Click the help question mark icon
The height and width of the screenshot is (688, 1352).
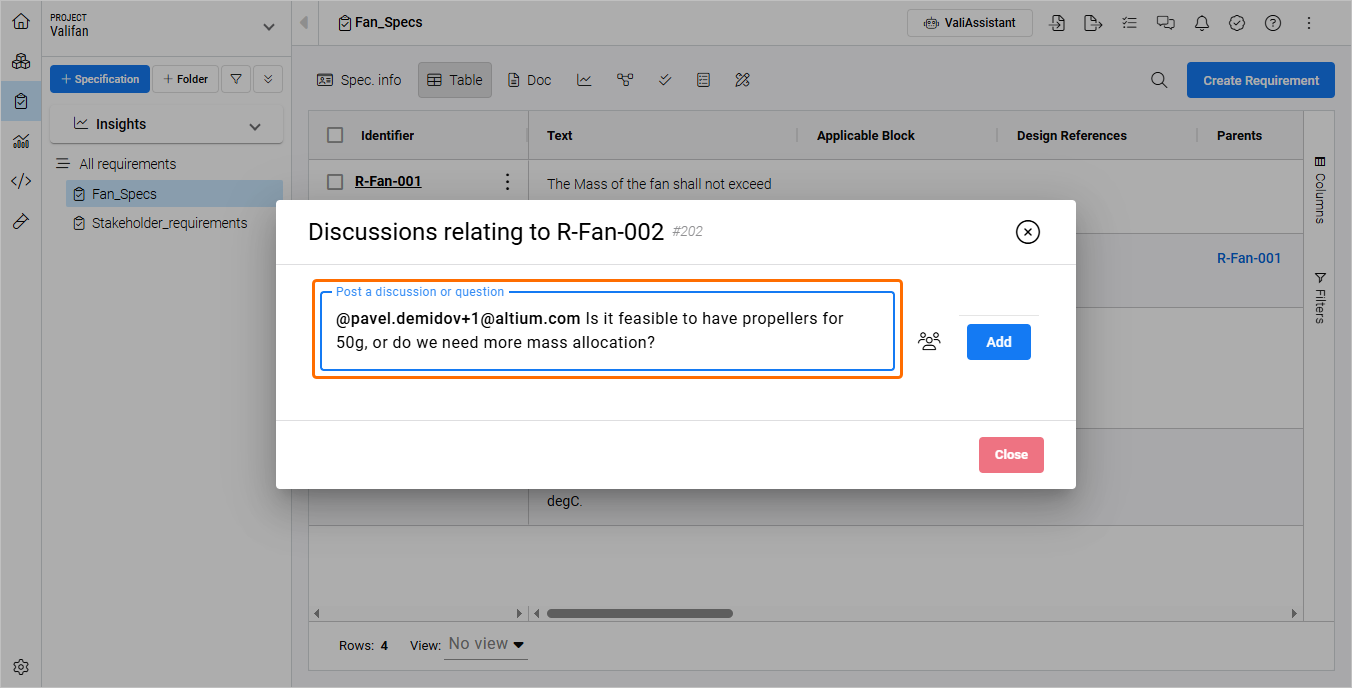click(x=1273, y=23)
